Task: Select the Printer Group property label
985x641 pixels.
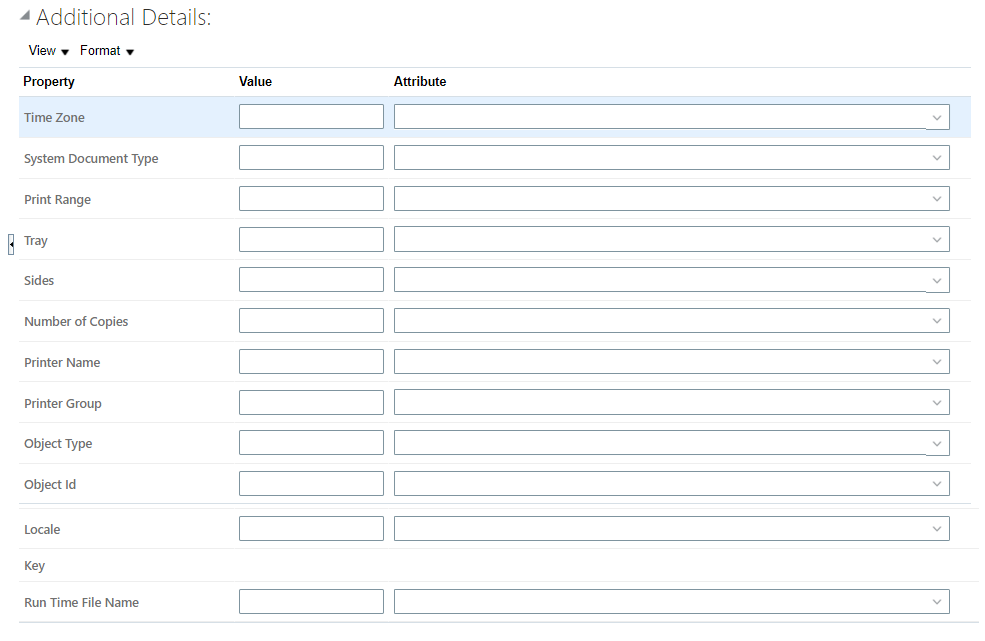Action: click(x=63, y=403)
